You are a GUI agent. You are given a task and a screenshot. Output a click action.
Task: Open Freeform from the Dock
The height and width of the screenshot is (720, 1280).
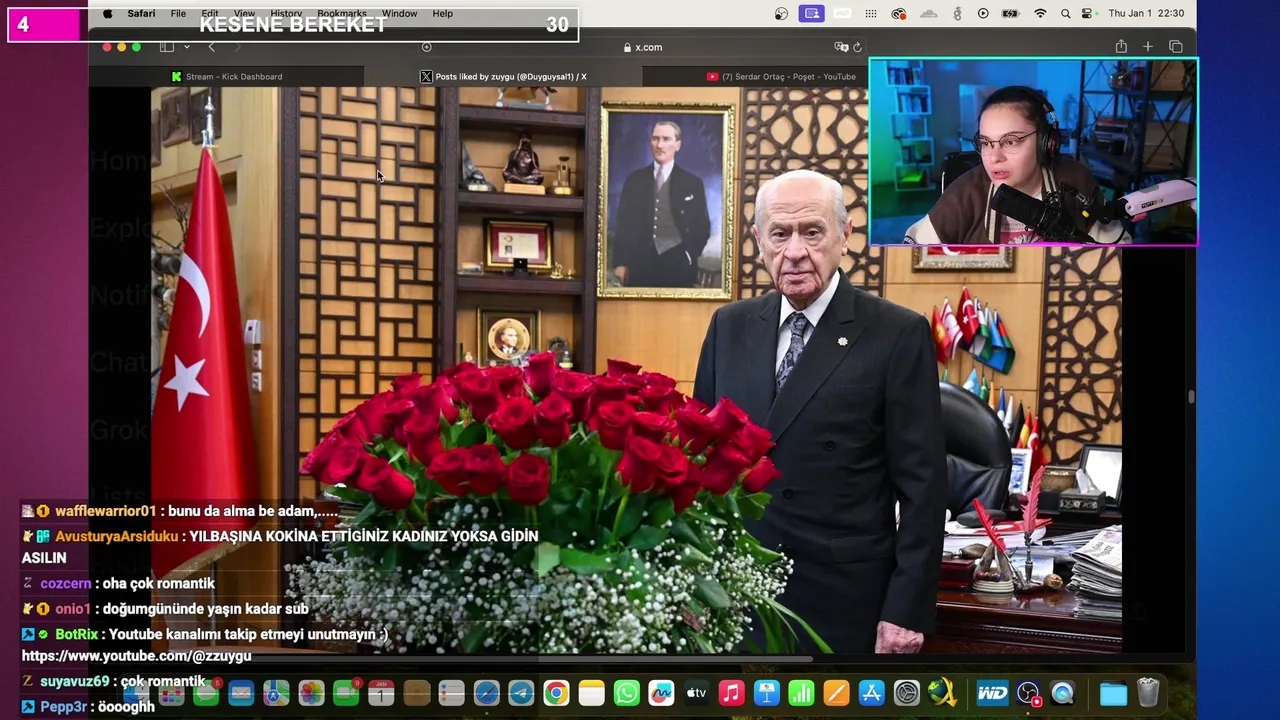pyautogui.click(x=662, y=693)
